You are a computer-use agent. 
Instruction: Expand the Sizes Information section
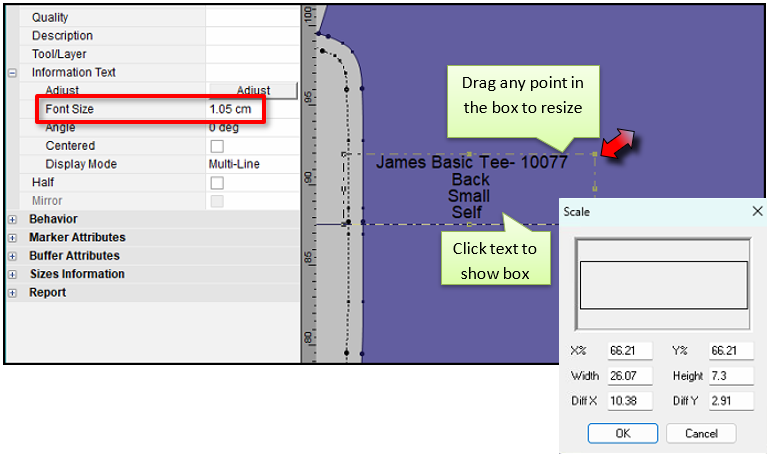tap(12, 274)
